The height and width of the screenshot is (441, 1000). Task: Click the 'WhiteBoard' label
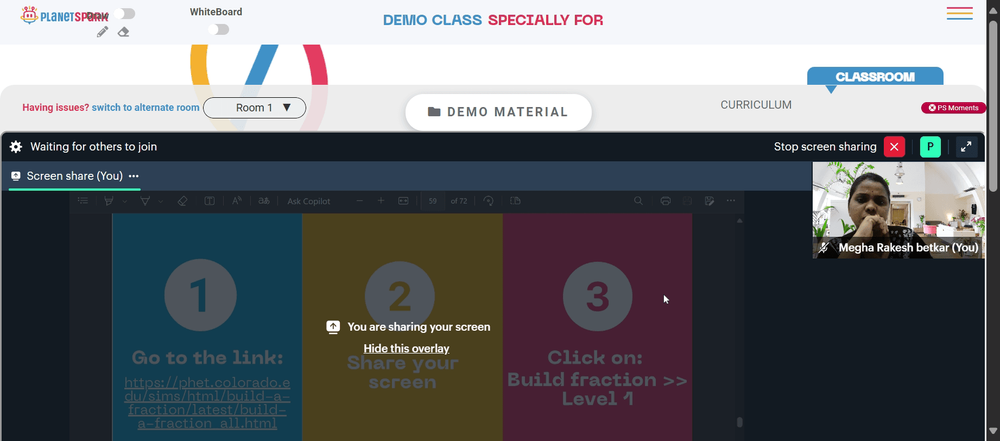point(216,11)
